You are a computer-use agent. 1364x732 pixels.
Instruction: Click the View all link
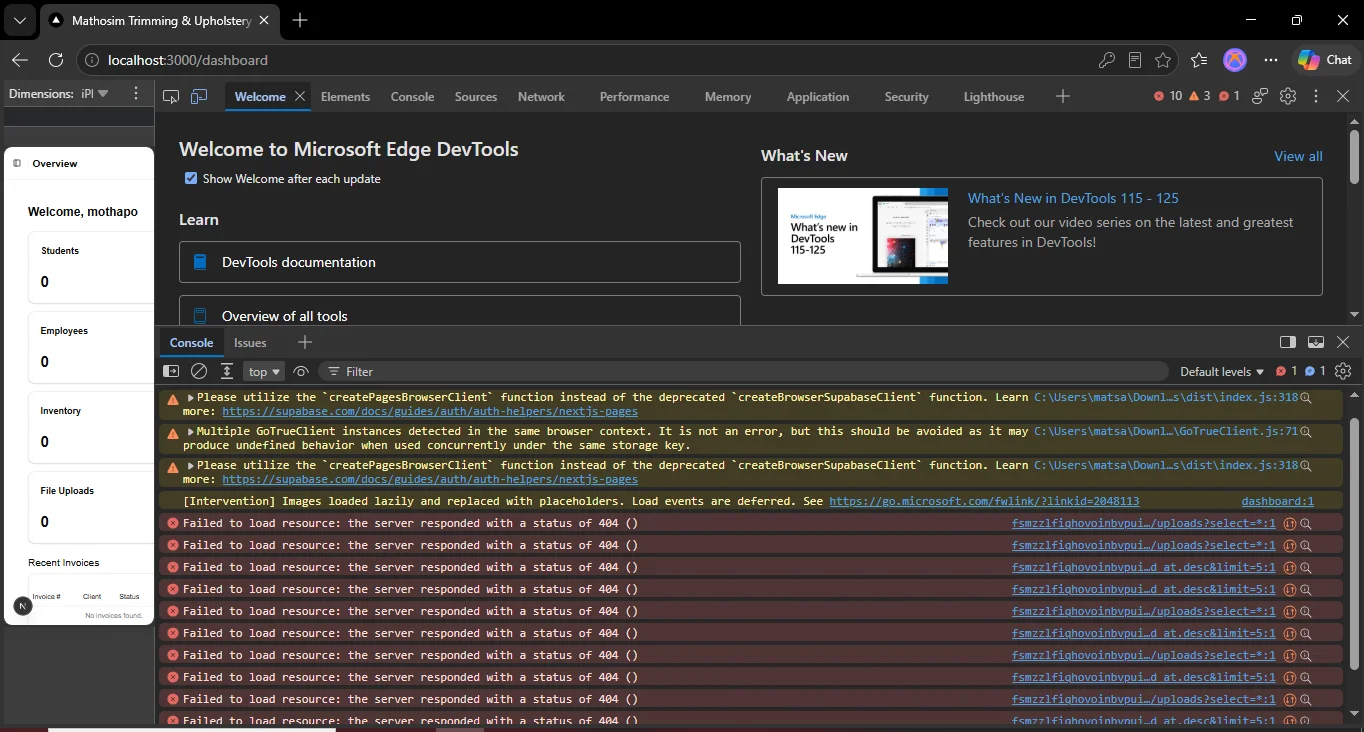tap(1298, 156)
